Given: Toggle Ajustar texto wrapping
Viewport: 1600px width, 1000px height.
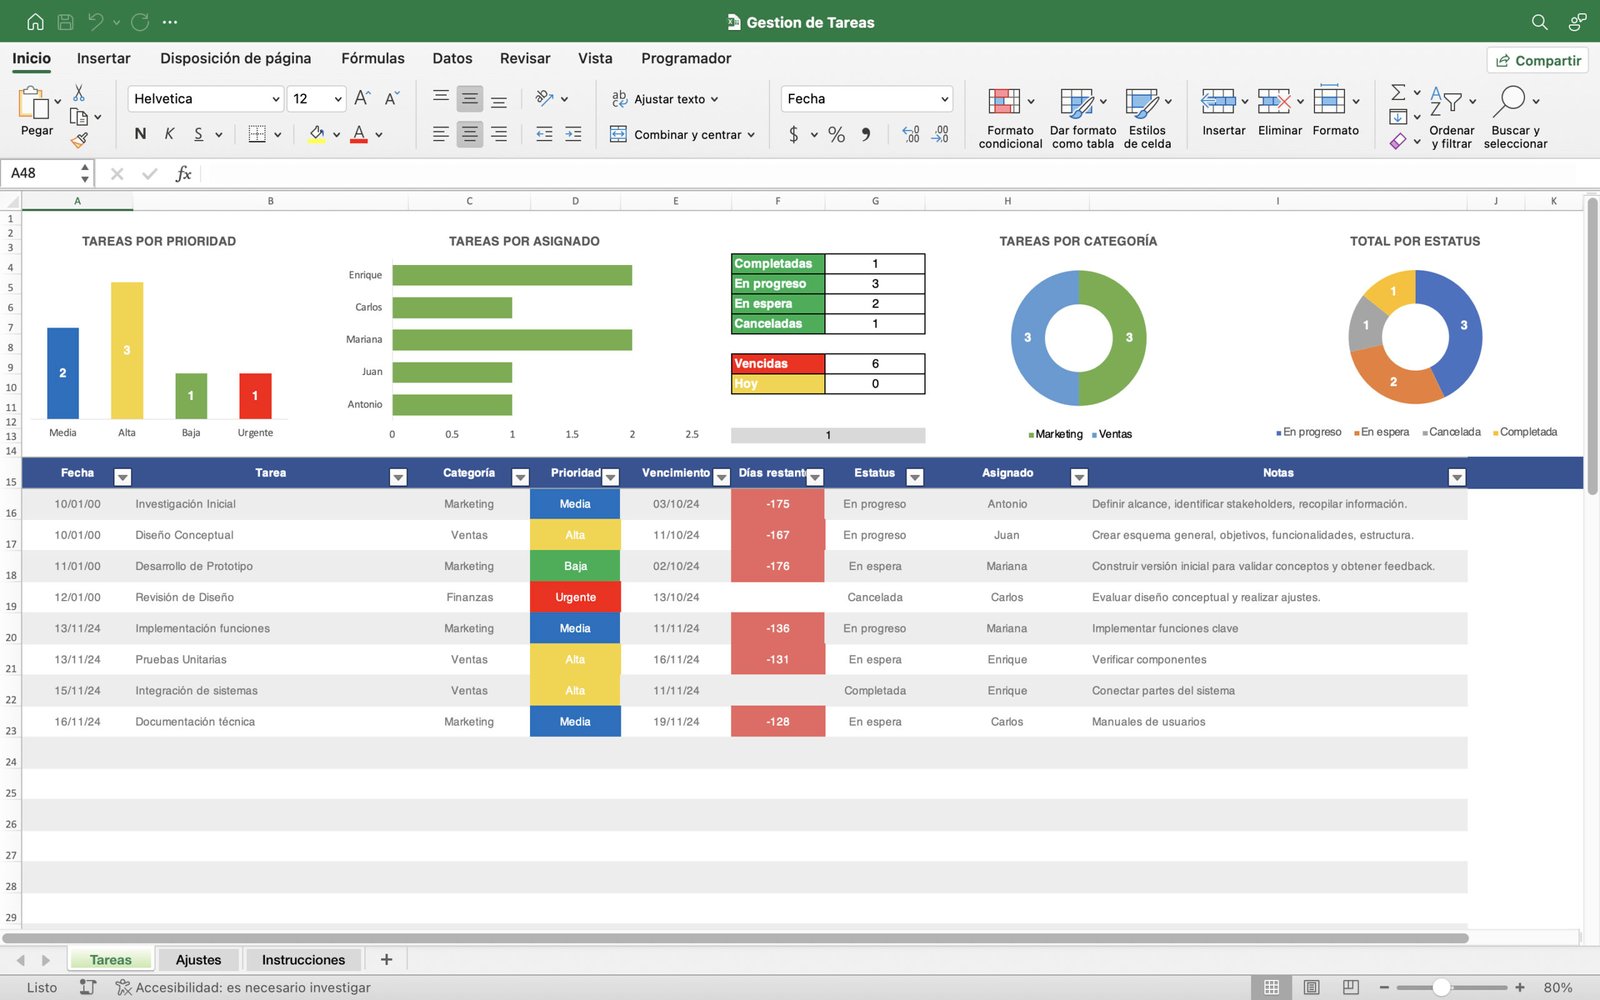Looking at the screenshot, I should click(665, 99).
